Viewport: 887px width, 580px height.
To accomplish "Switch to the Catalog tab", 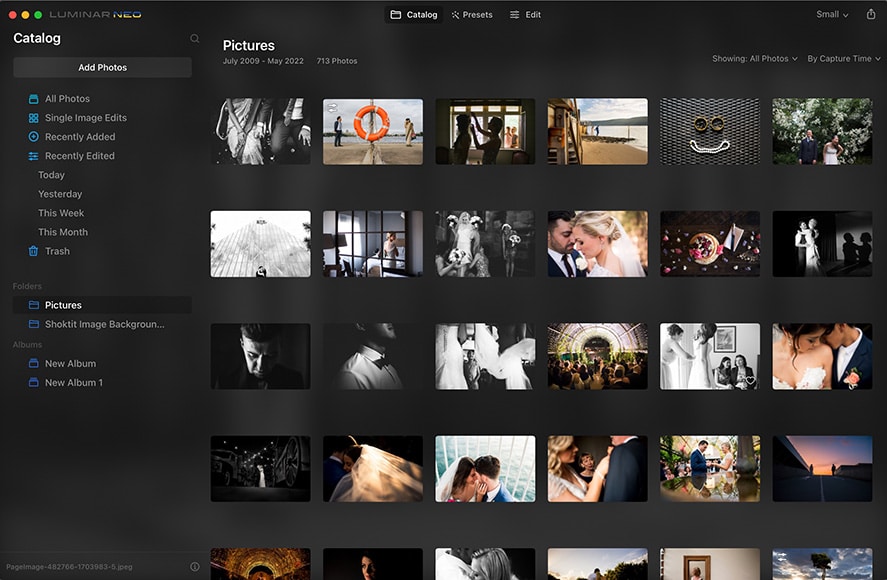I will tap(414, 15).
